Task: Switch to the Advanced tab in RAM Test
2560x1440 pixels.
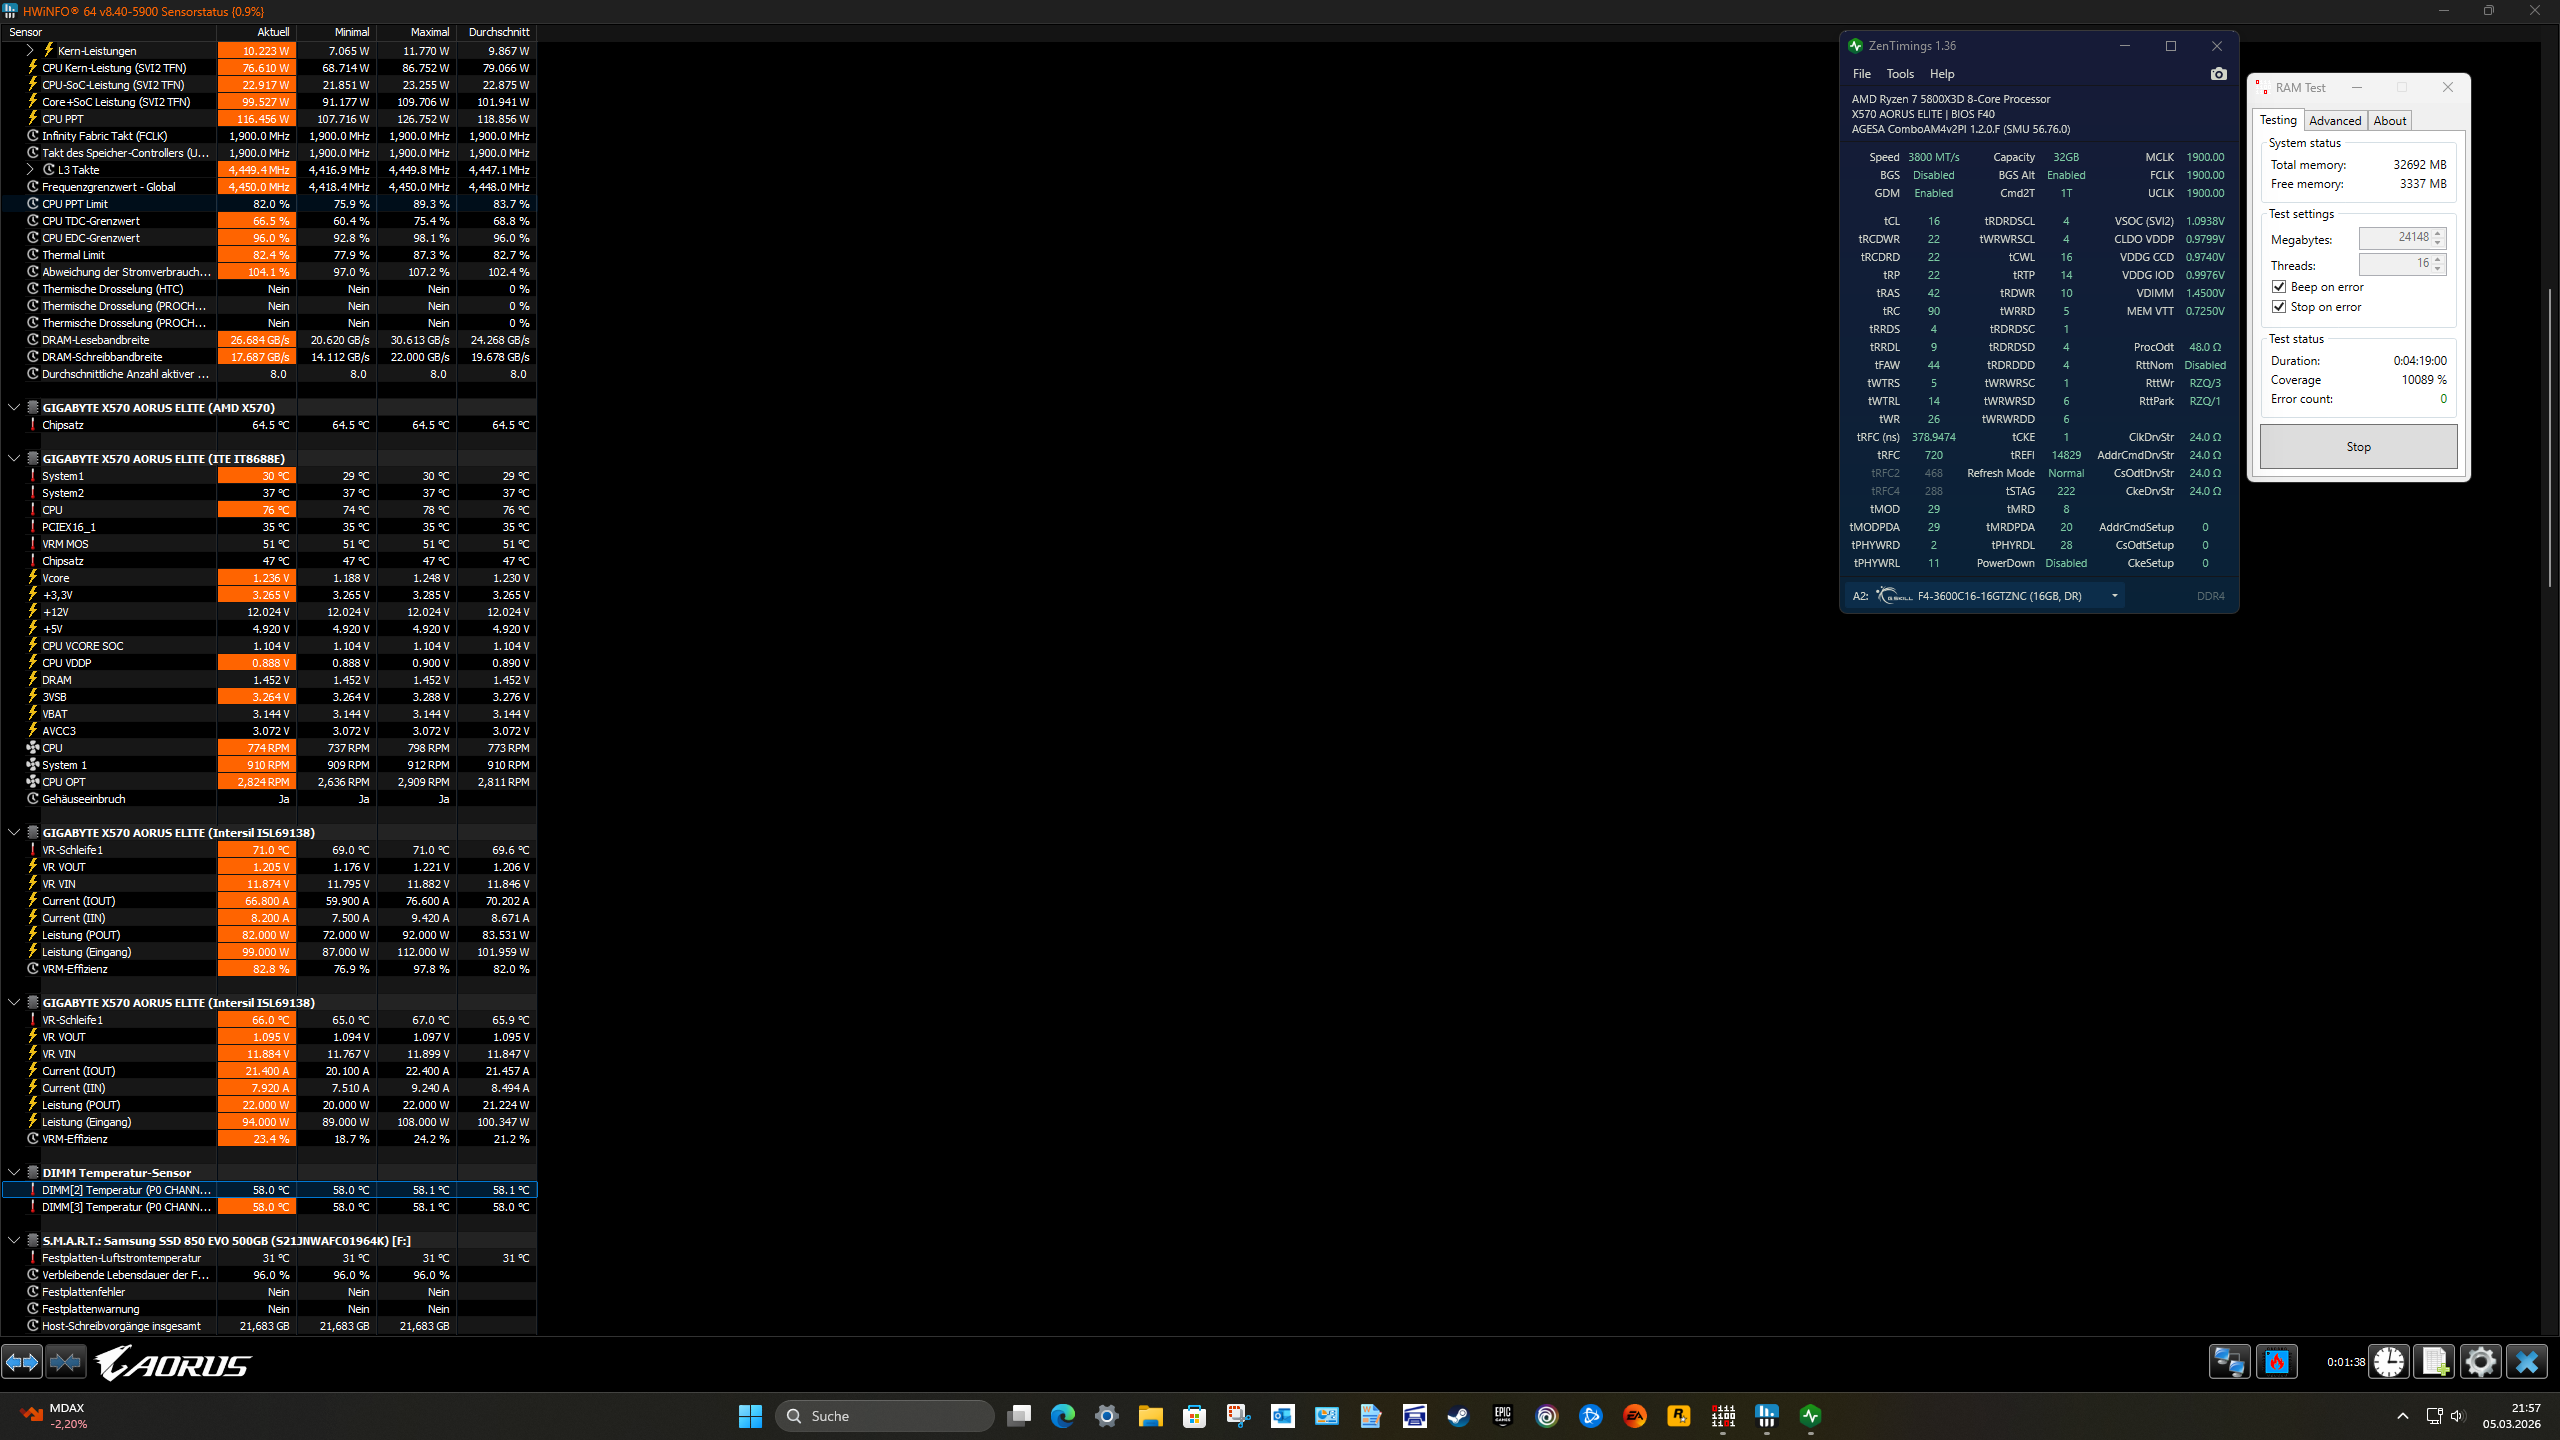Action: (x=2336, y=120)
